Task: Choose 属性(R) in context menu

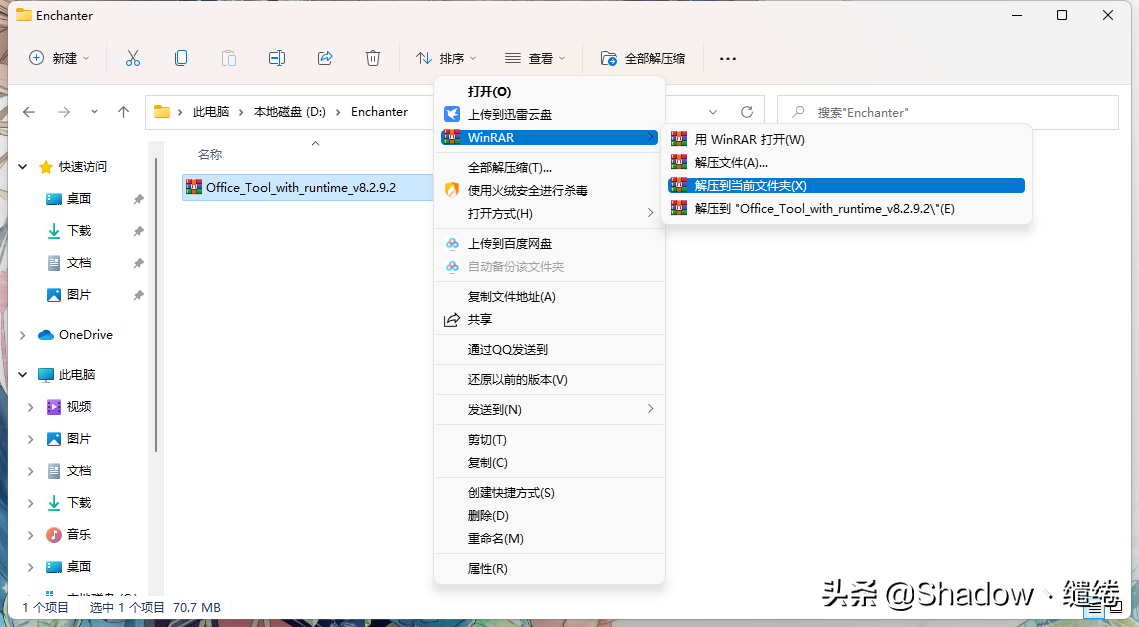Action: 549,569
